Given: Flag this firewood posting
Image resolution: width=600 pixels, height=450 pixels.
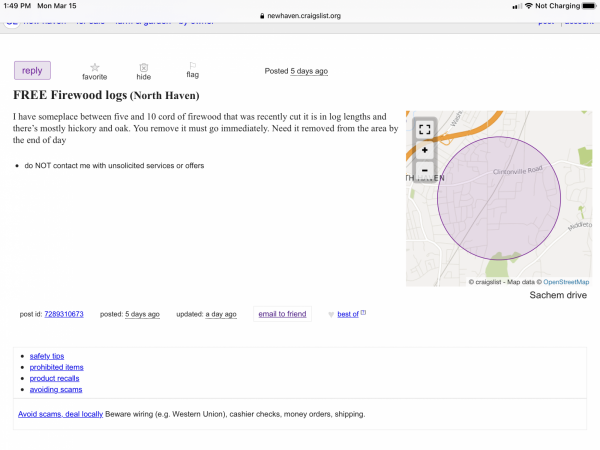Looking at the screenshot, I should click(x=192, y=66).
